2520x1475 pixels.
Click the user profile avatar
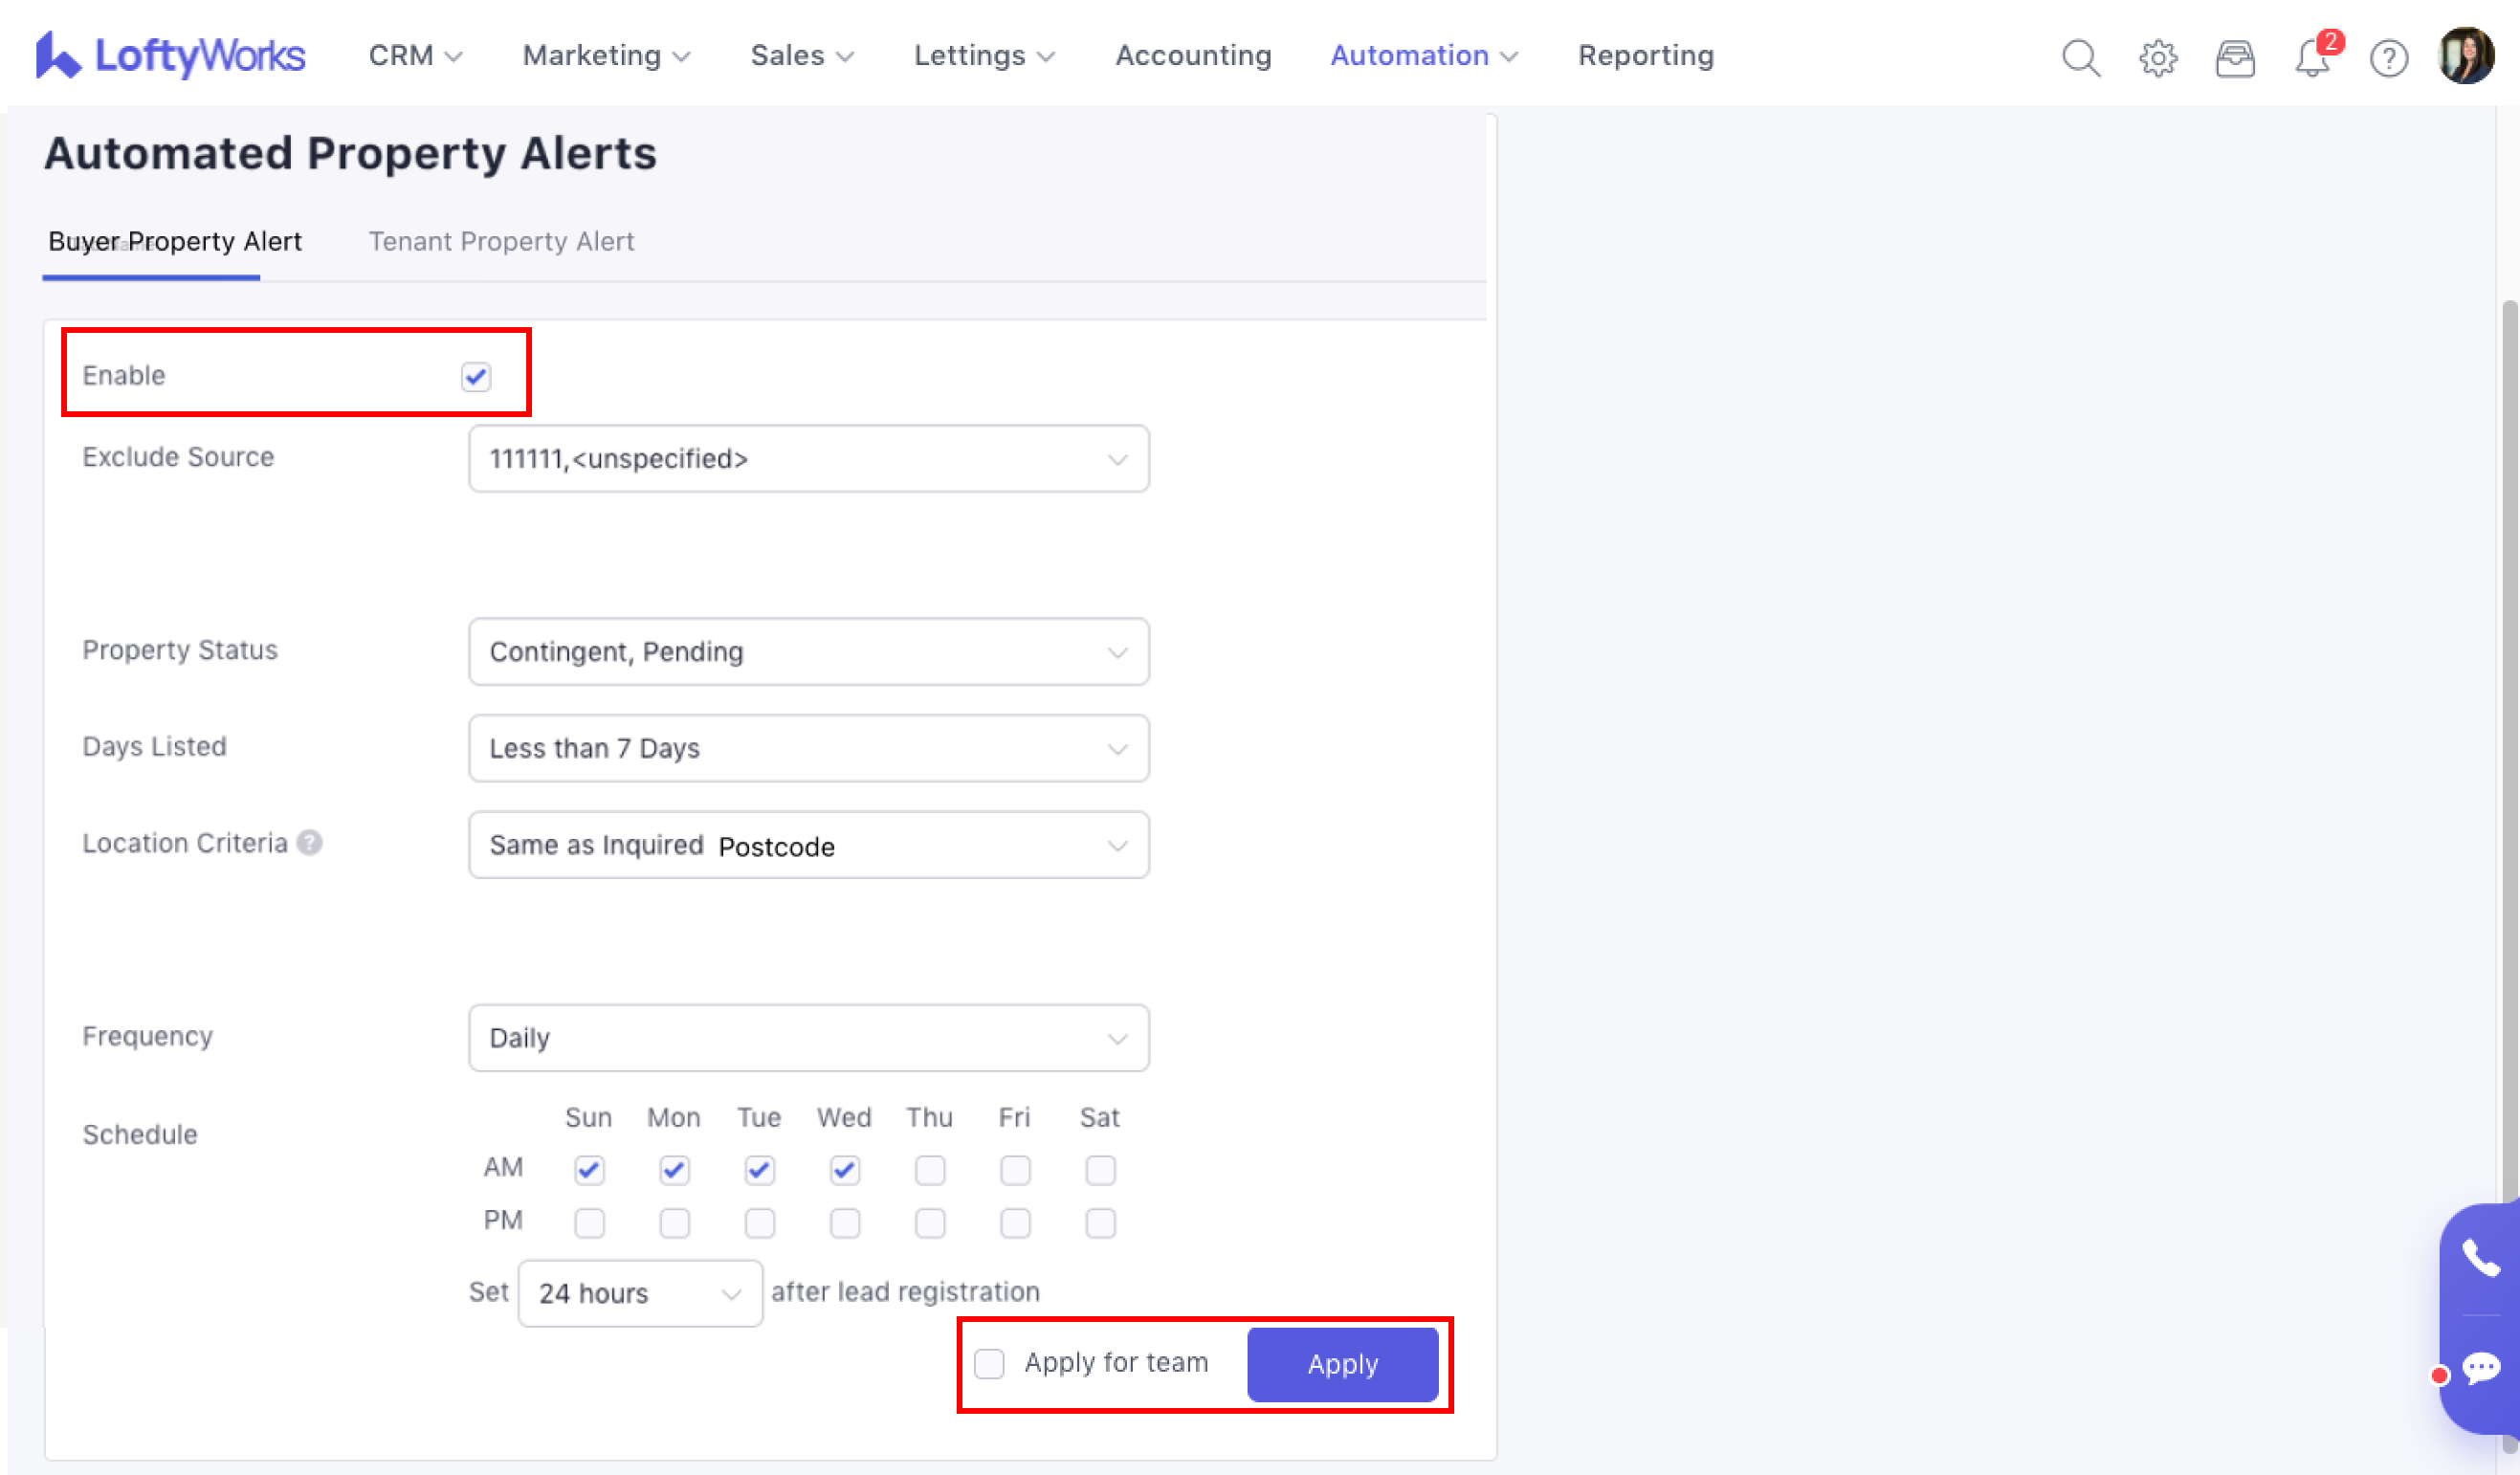pos(2466,56)
